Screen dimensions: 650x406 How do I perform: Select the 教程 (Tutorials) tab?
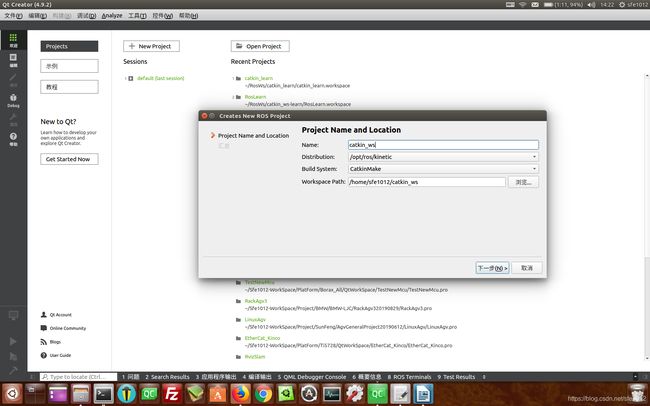pyautogui.click(x=69, y=87)
